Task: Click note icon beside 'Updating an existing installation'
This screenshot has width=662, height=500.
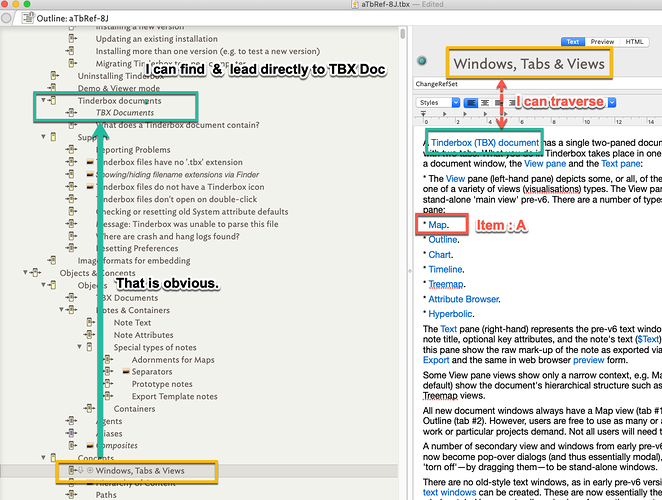Action: 72,38
